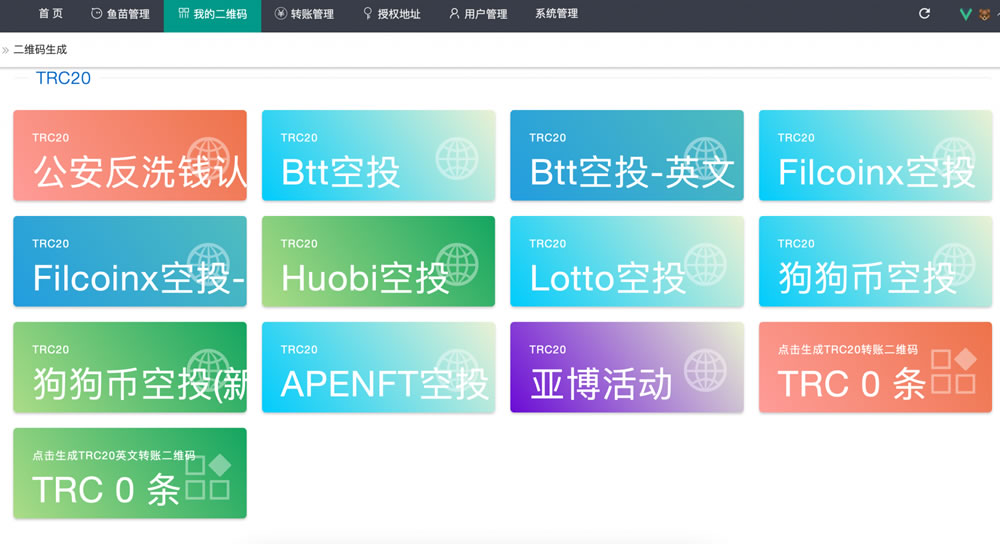Click squares icon on orange TRC 0 条 card
The height and width of the screenshot is (544, 1000).
(953, 370)
